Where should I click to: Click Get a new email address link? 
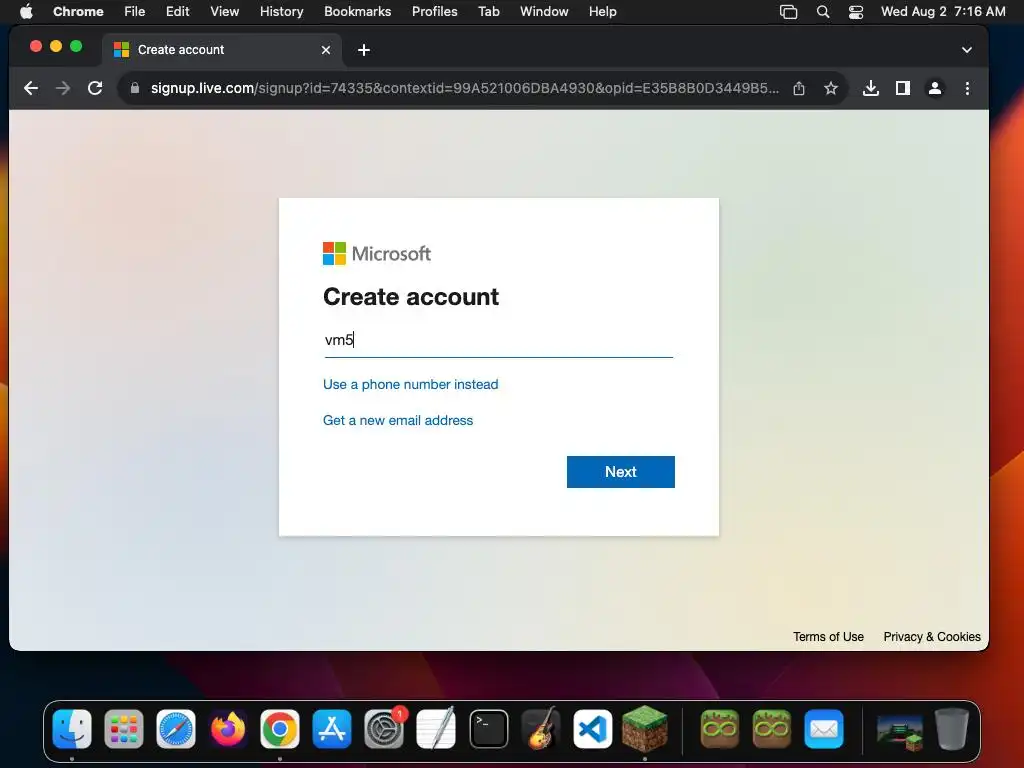(x=398, y=420)
